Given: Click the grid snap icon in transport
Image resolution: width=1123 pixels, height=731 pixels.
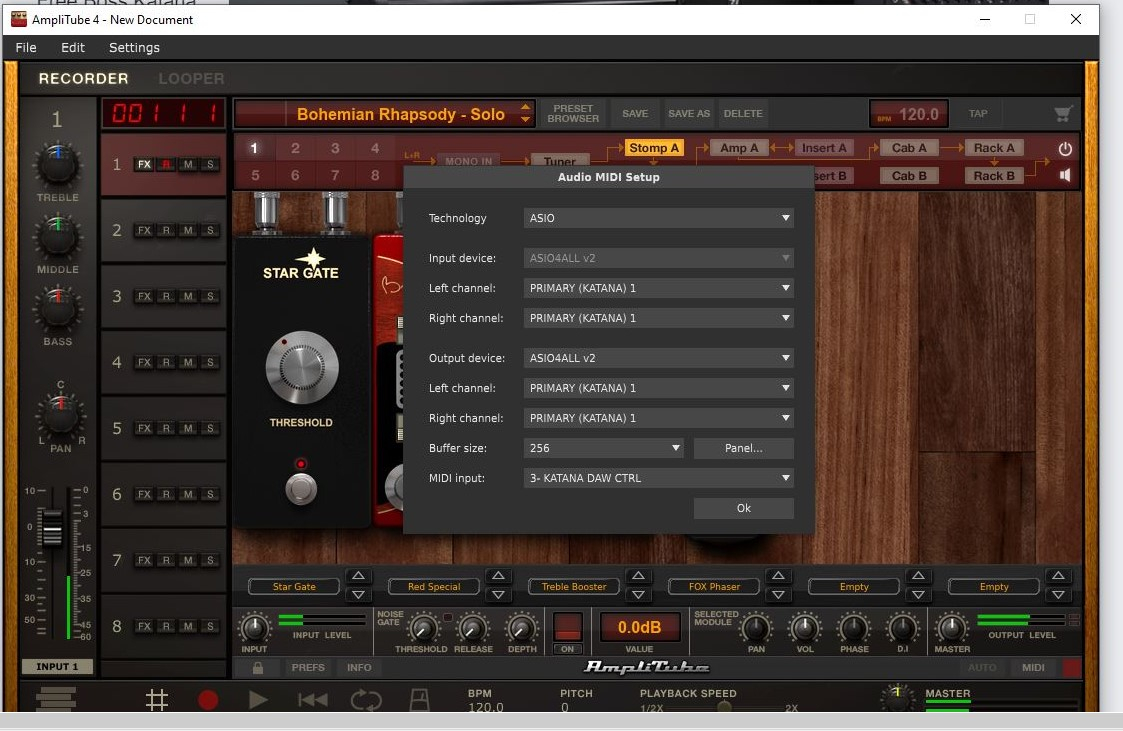Looking at the screenshot, I should tap(157, 699).
